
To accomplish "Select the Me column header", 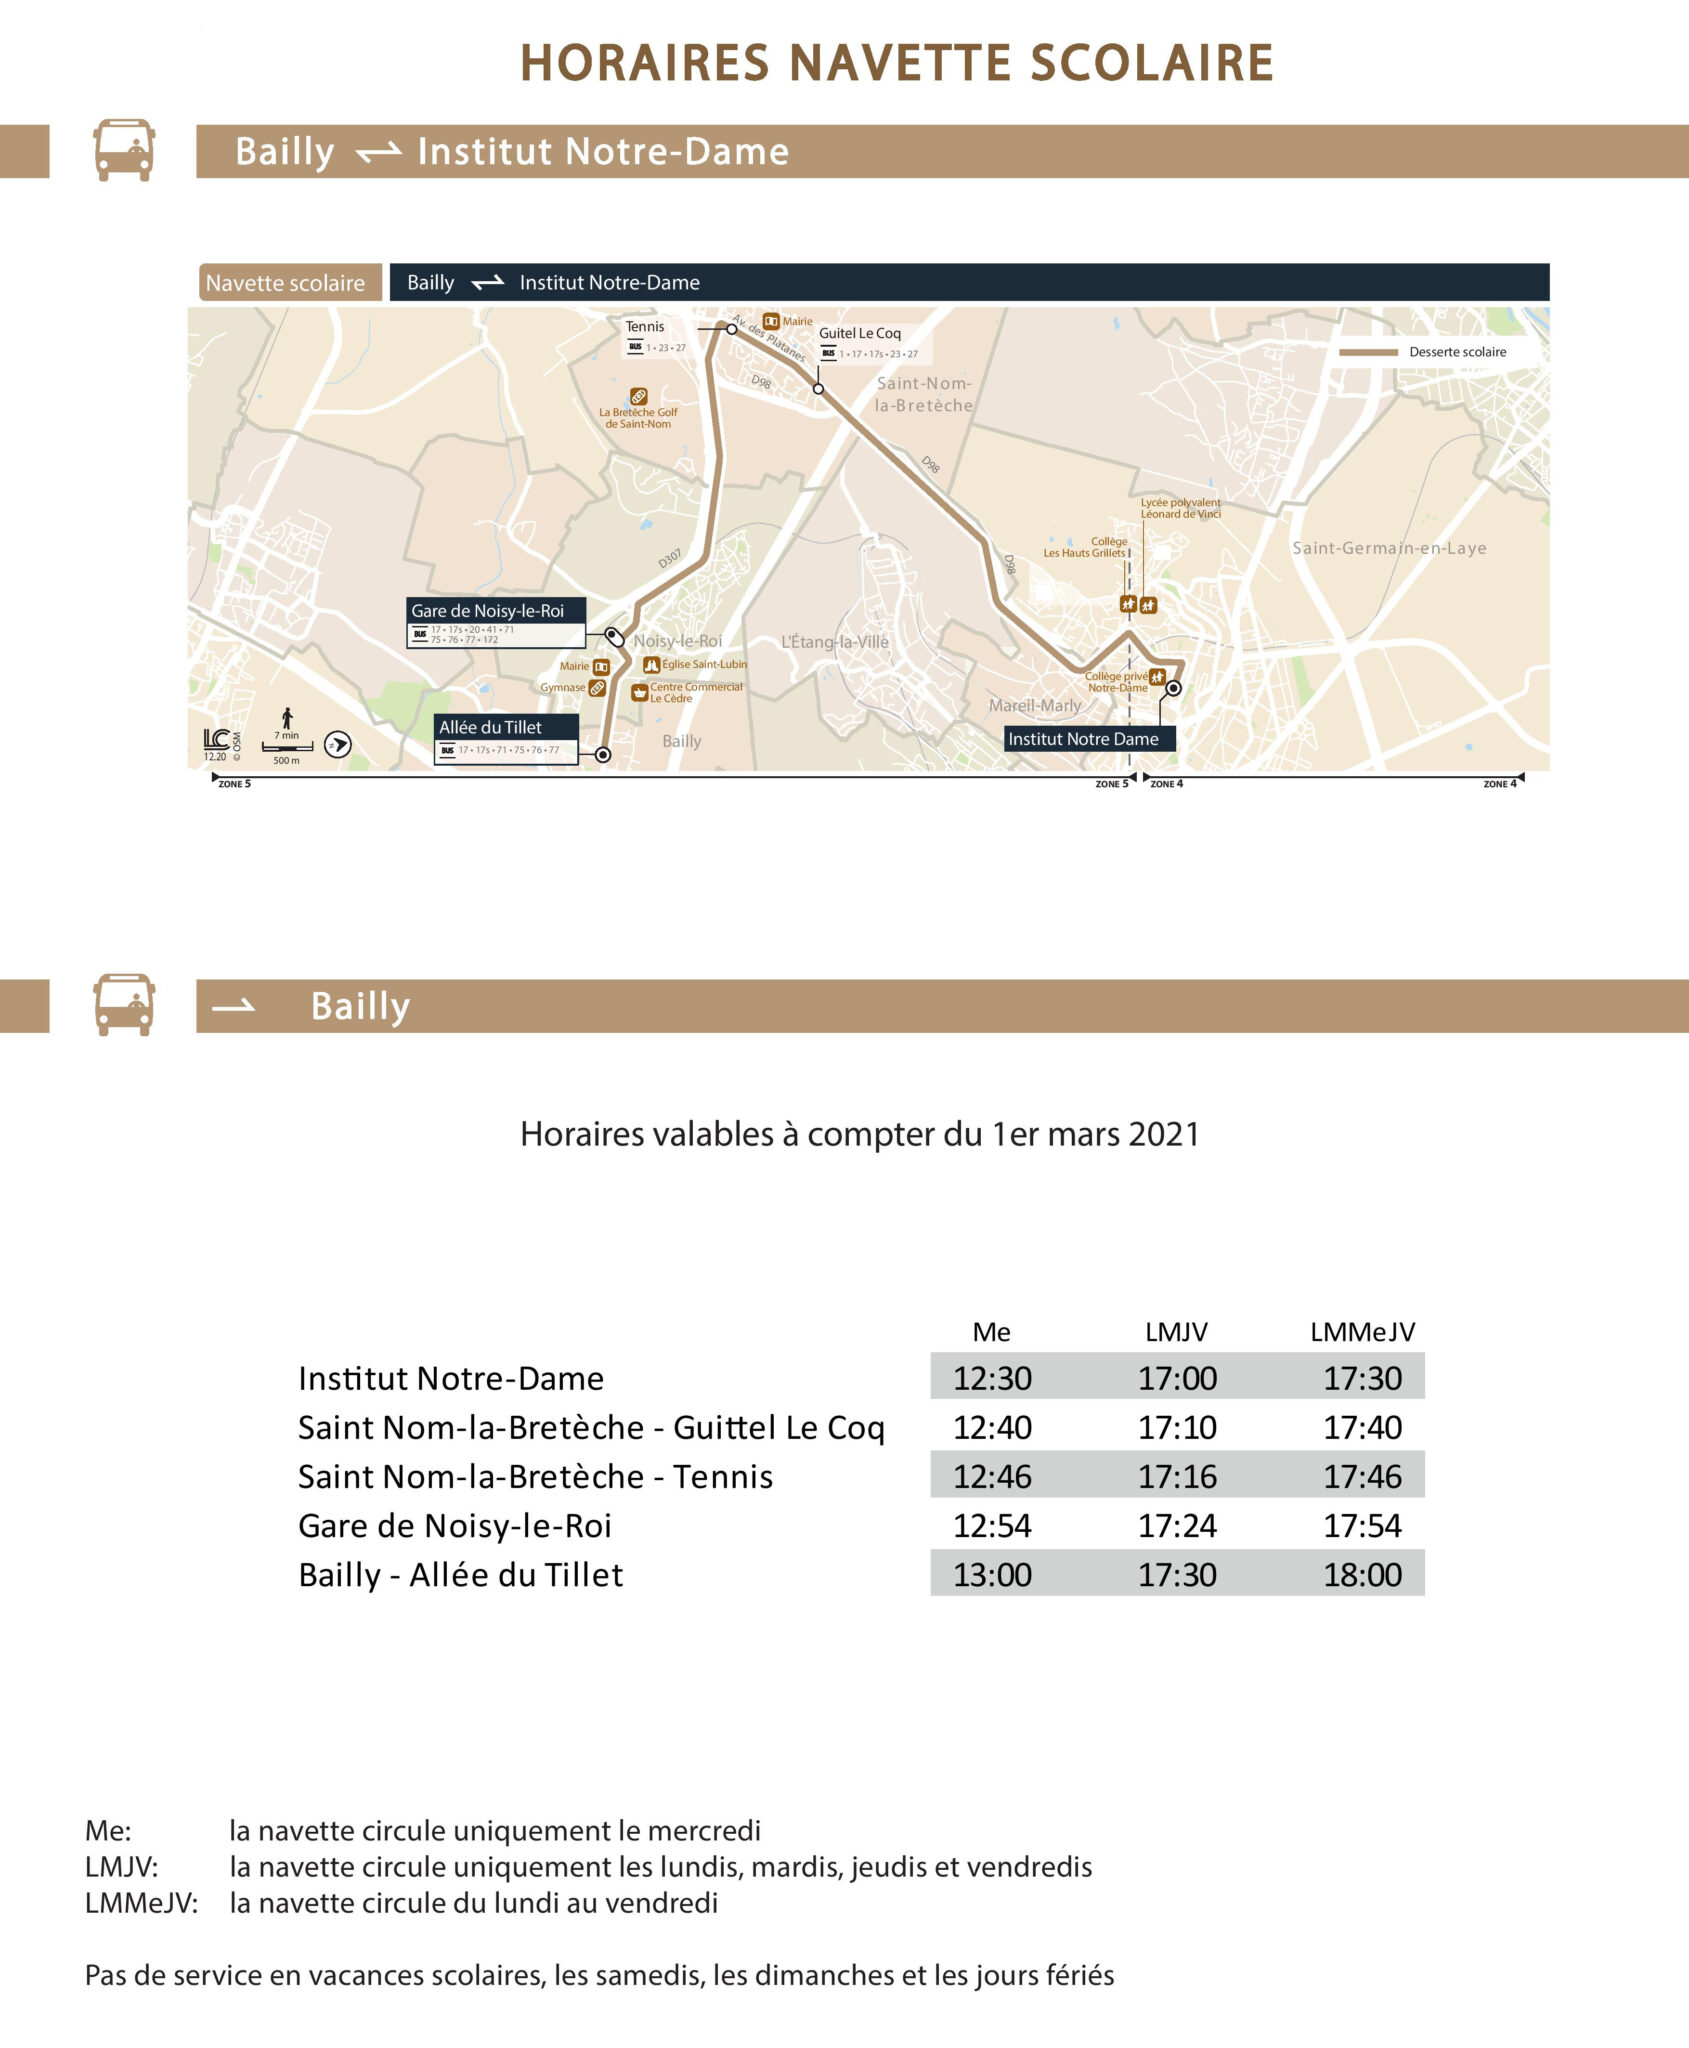I will [x=991, y=1332].
